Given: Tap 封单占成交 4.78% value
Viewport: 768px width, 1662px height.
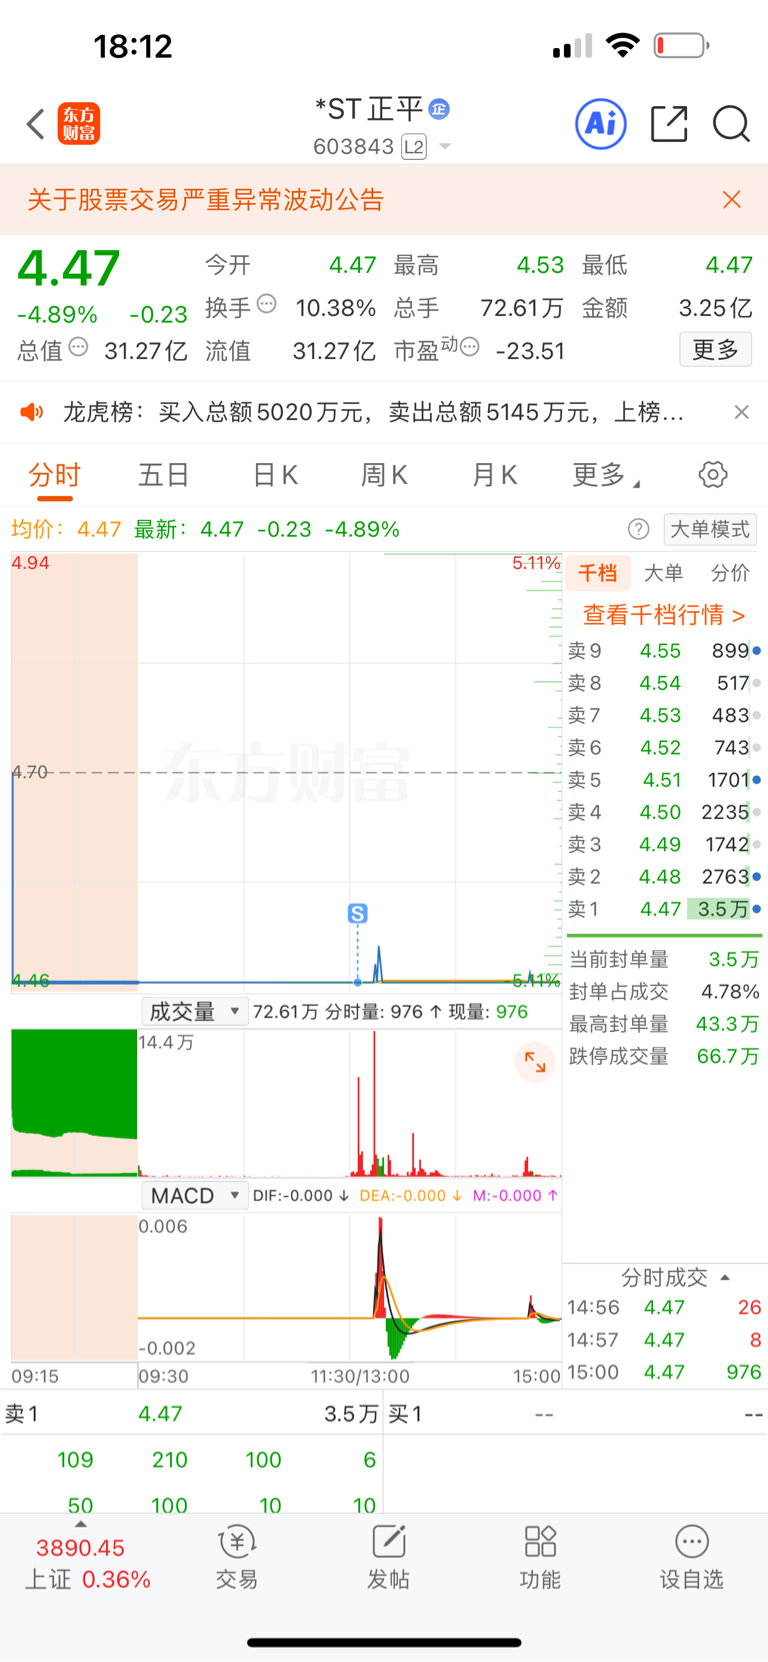Looking at the screenshot, I should pyautogui.click(x=730, y=992).
